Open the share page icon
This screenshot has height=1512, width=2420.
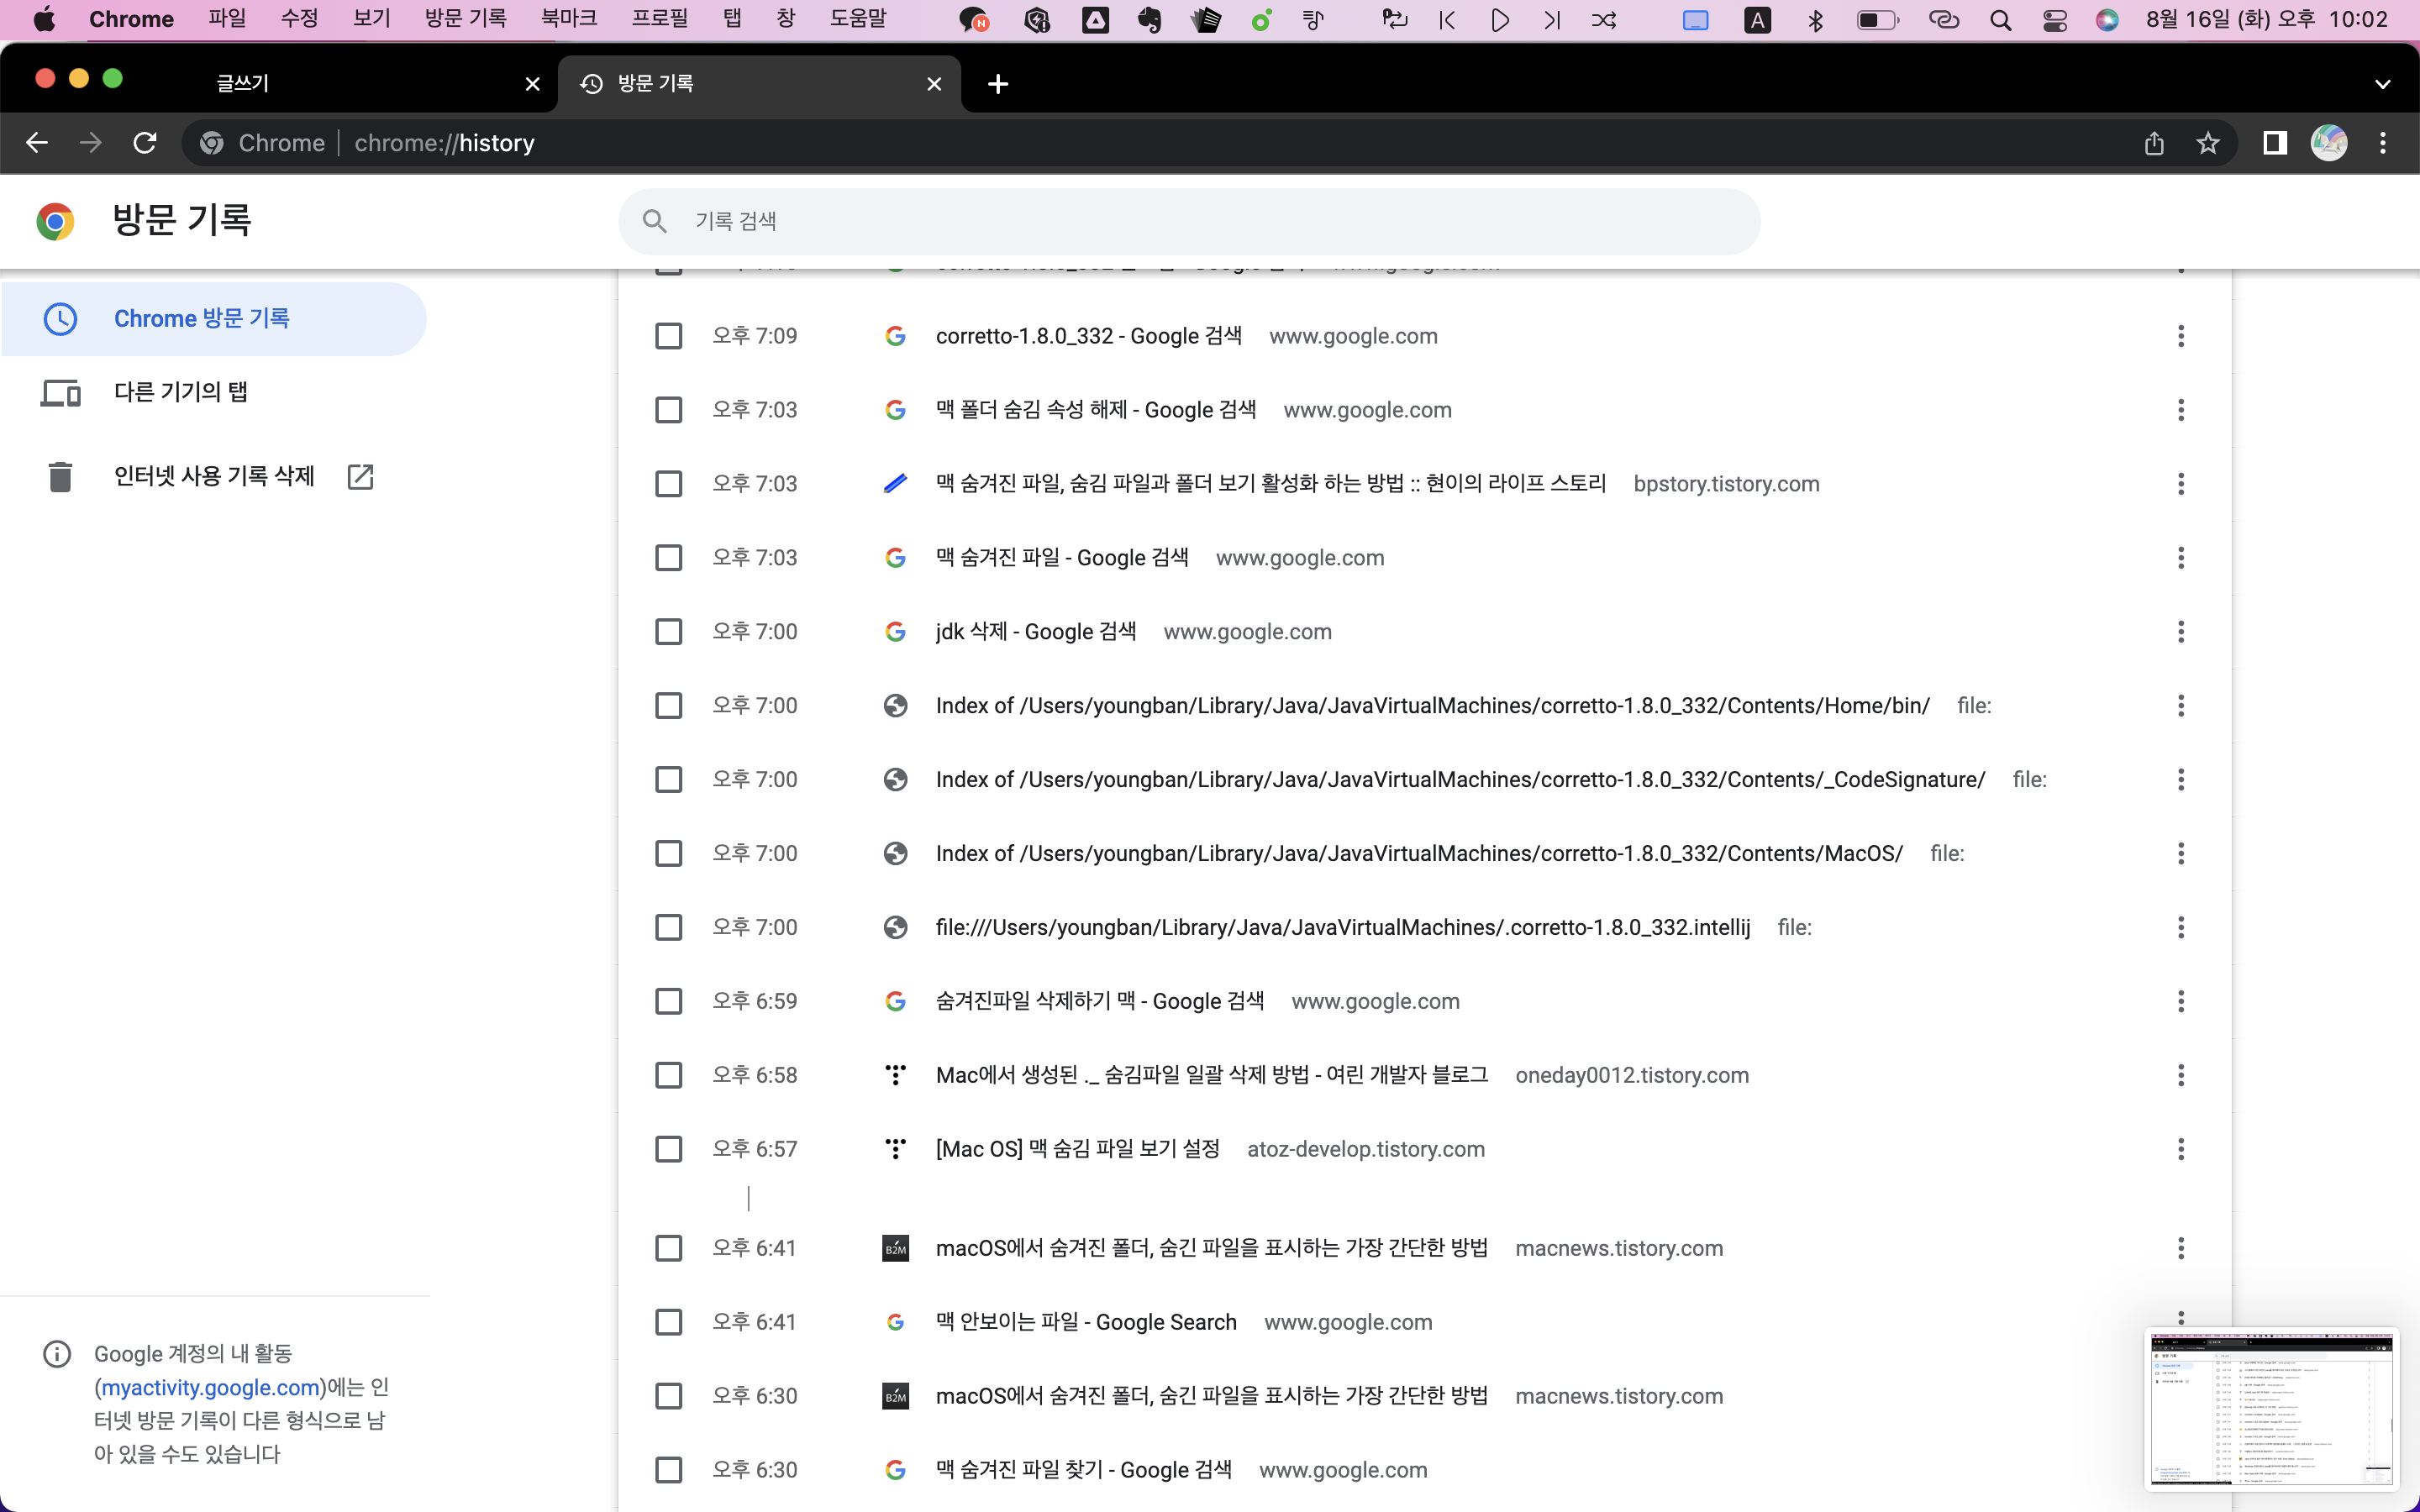(2154, 143)
